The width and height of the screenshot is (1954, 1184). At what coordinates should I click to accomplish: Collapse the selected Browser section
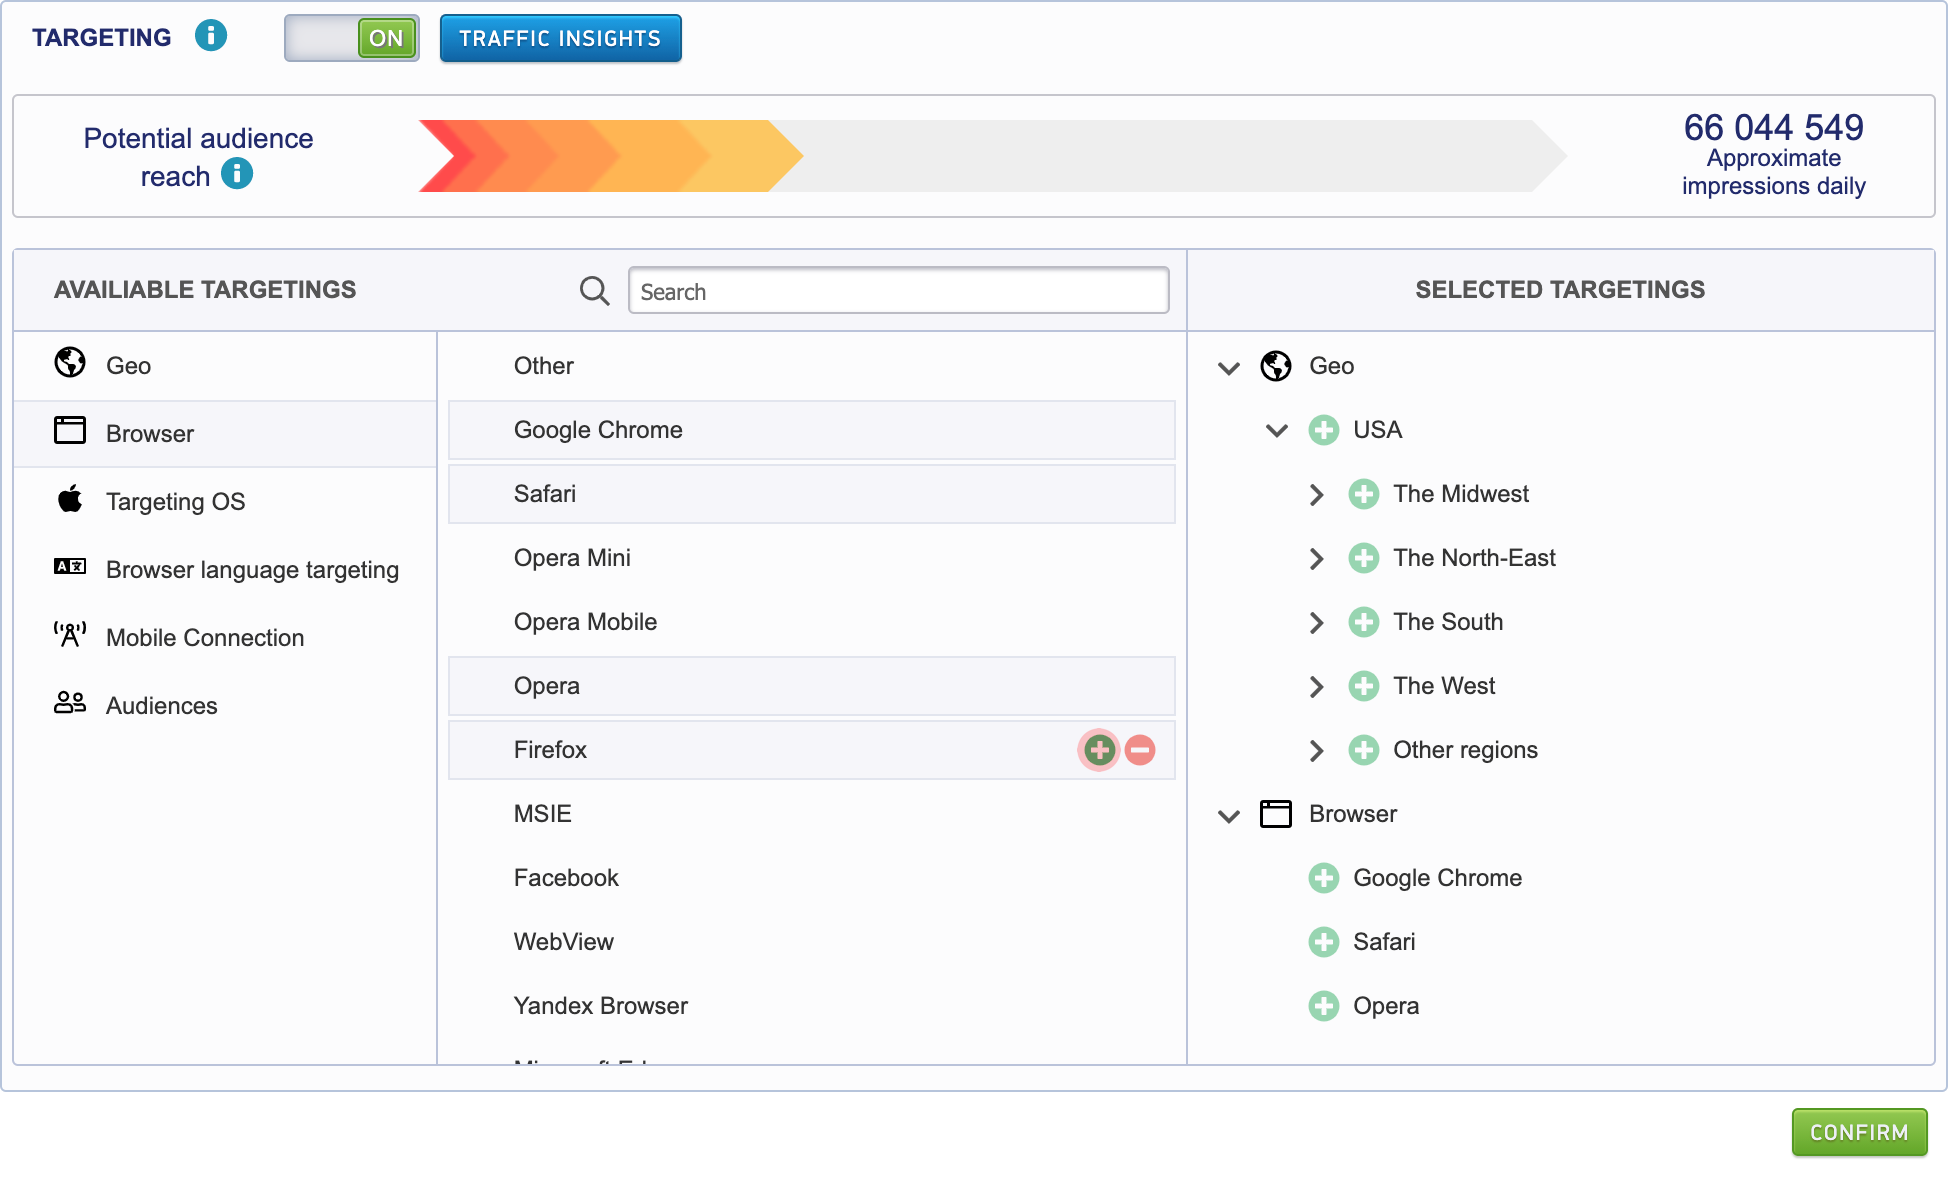tap(1229, 815)
